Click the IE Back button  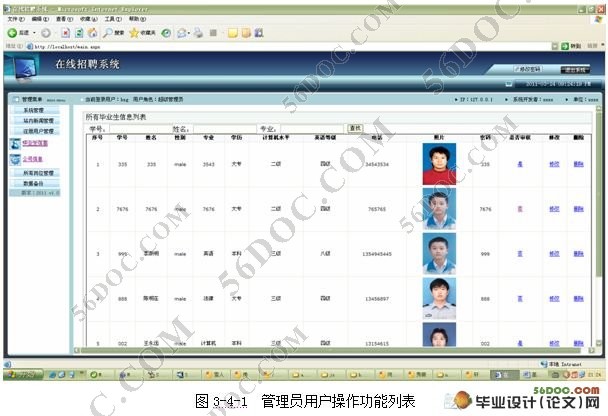17,32
